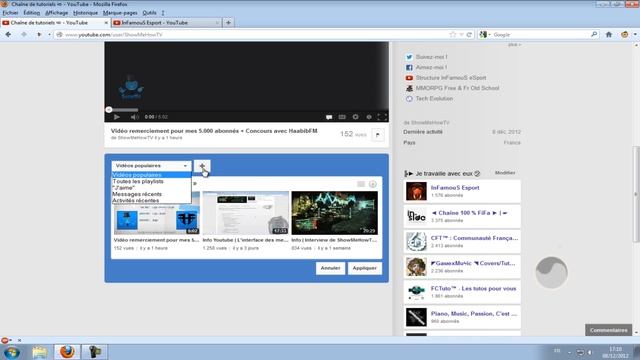
Task: Click the system tray volume icon
Action: 590,352
